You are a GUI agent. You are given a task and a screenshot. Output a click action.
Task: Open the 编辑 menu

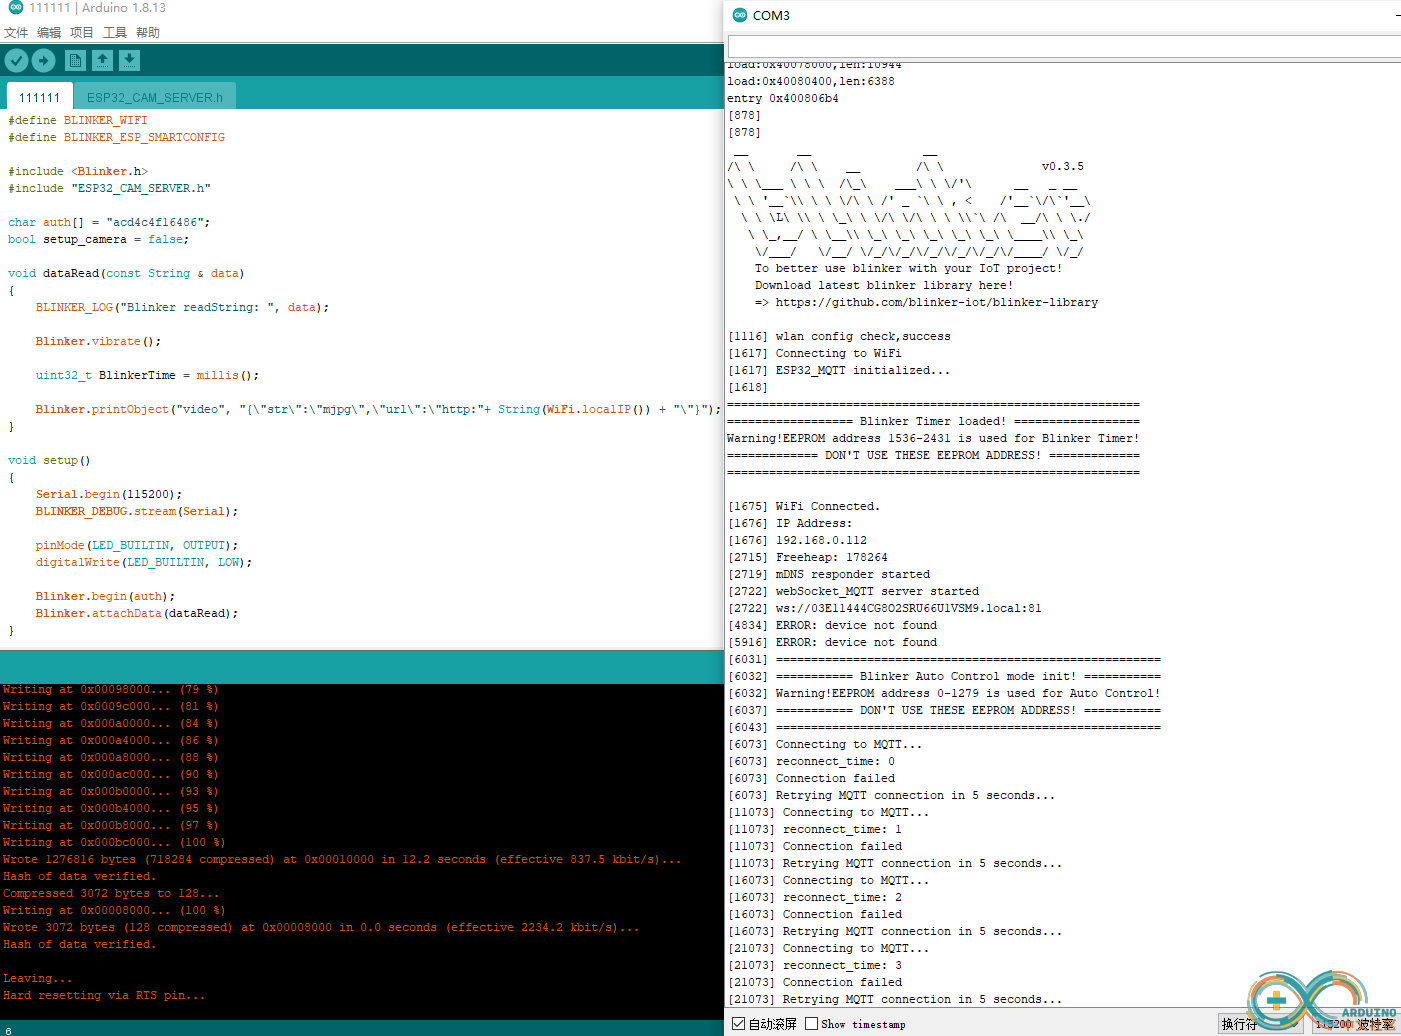[x=49, y=33]
